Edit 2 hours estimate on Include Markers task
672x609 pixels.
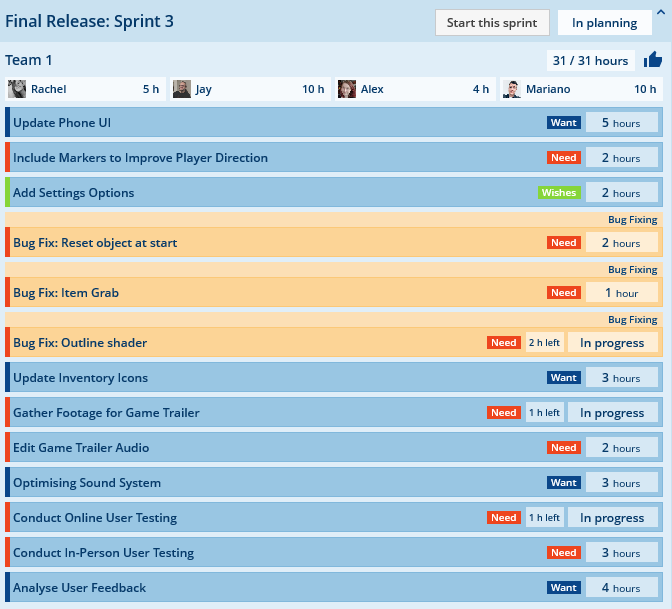[621, 158]
